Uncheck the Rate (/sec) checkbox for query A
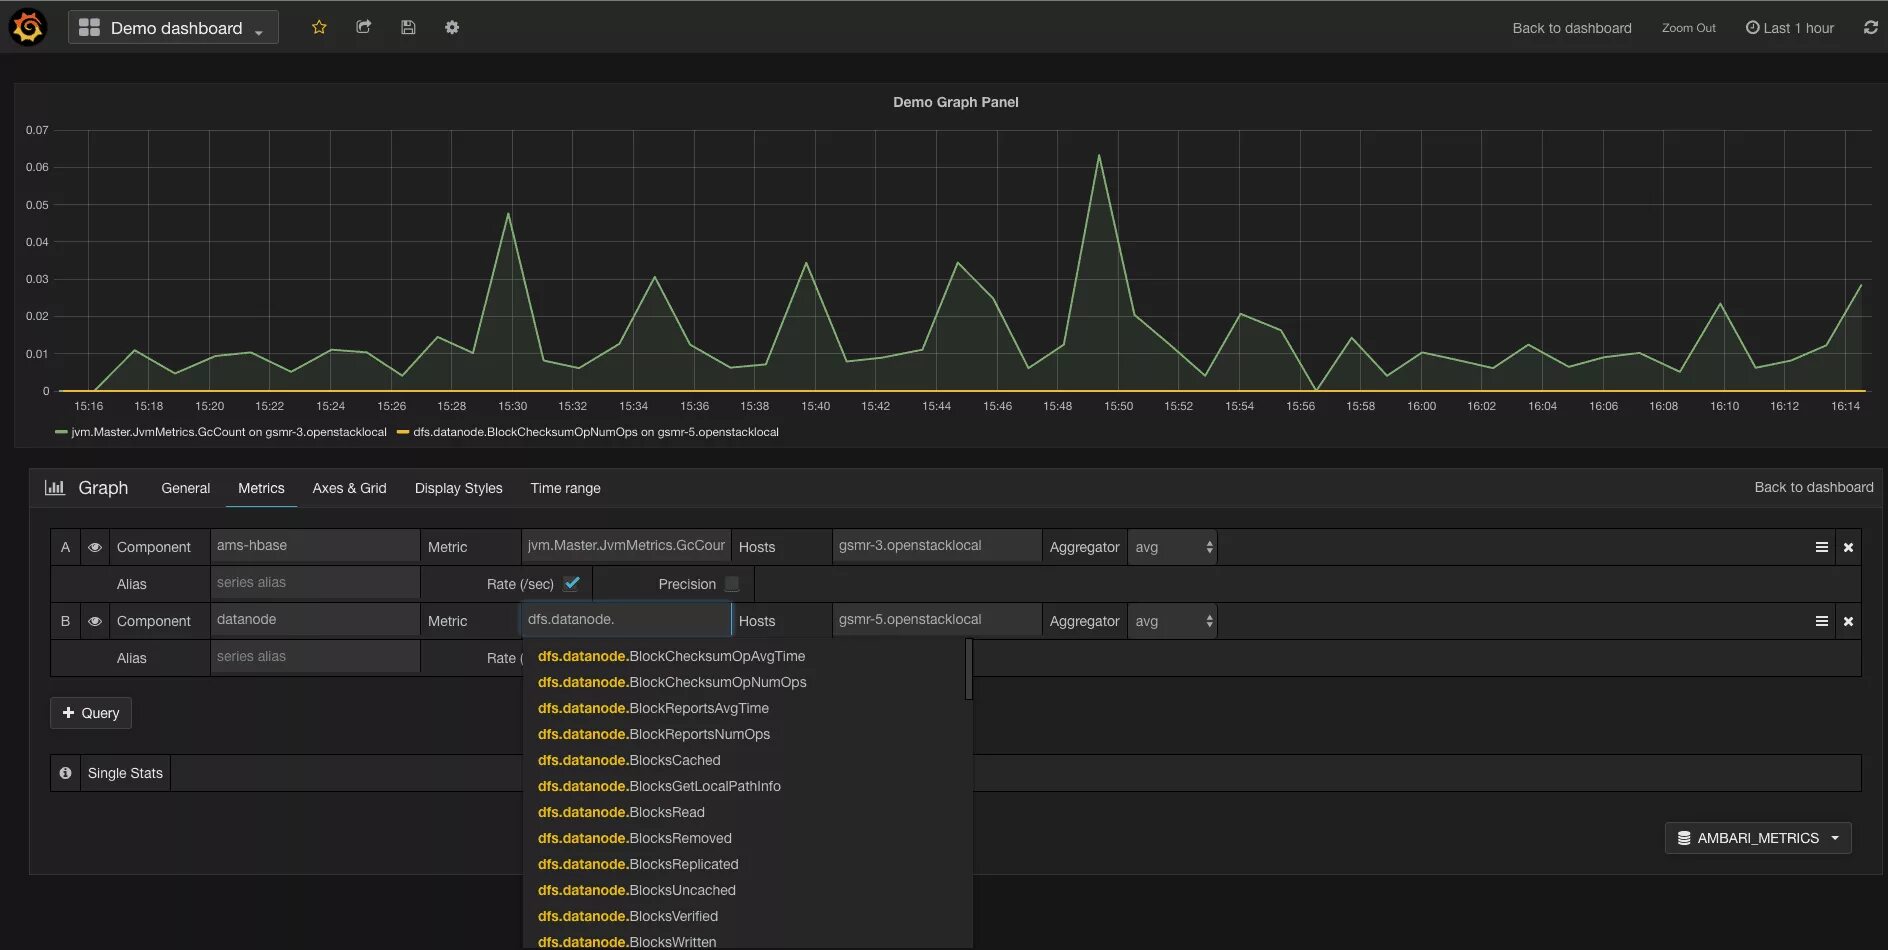This screenshot has width=1888, height=950. (572, 583)
